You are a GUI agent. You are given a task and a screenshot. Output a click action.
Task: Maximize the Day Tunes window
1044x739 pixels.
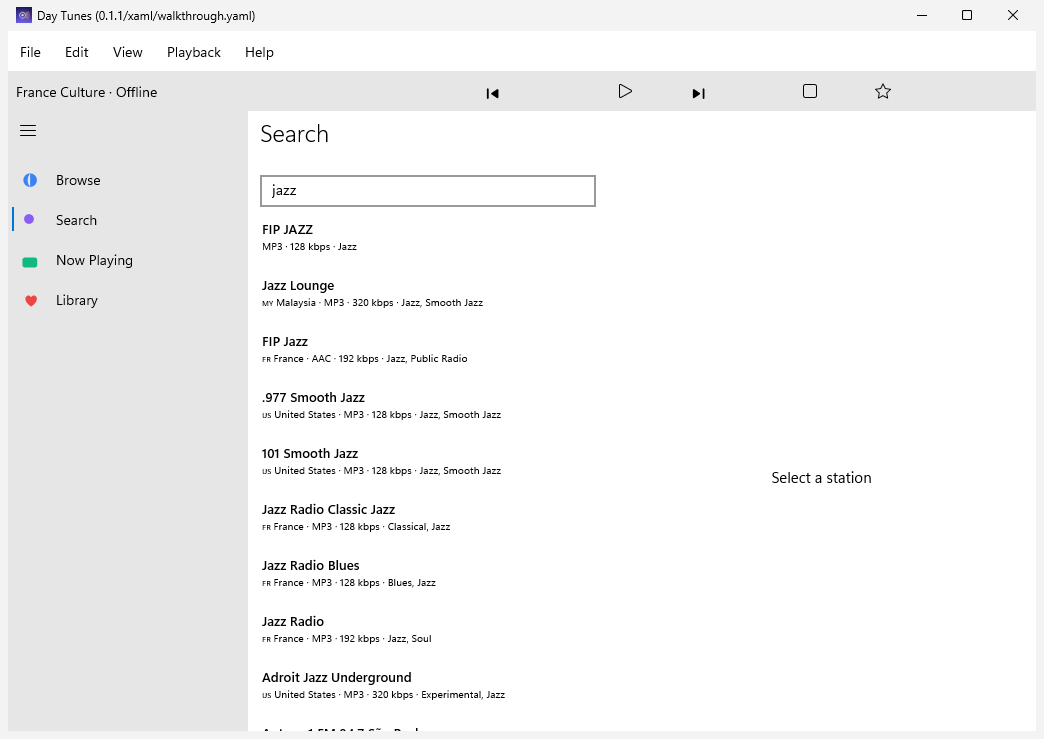pyautogui.click(x=967, y=15)
